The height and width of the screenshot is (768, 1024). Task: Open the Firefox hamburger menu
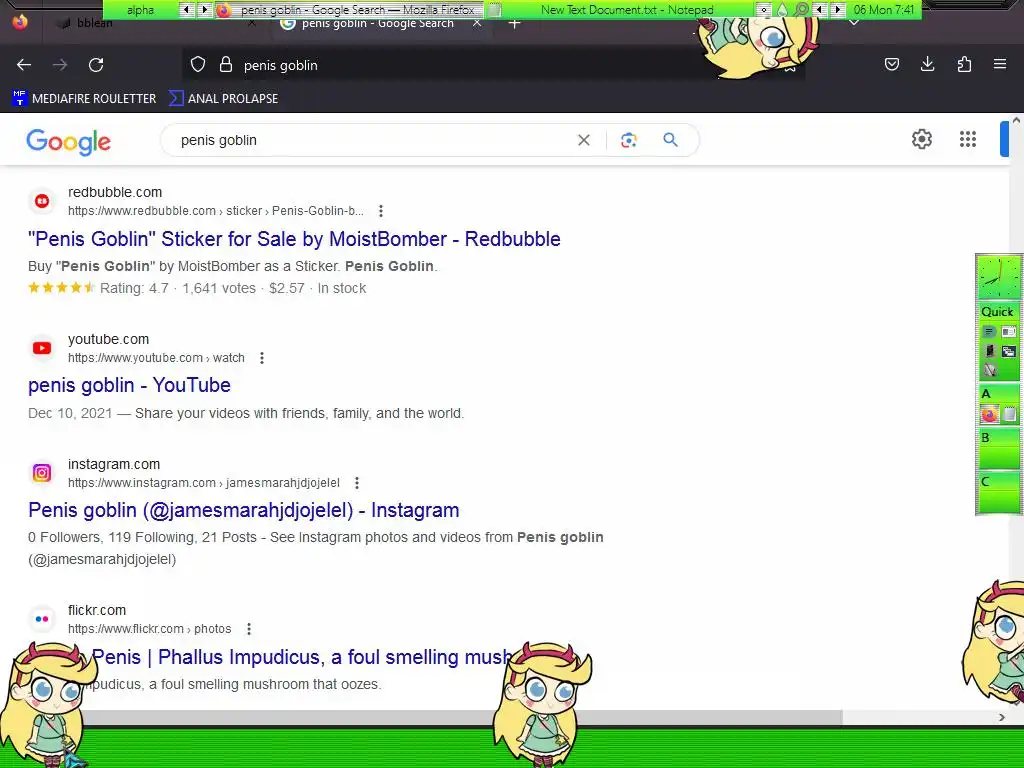point(1000,64)
